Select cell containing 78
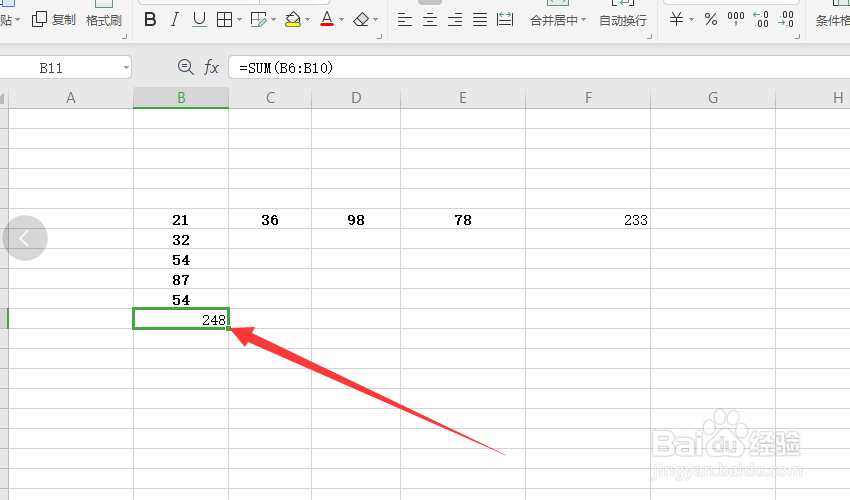Image resolution: width=850 pixels, height=500 pixels. 463,220
